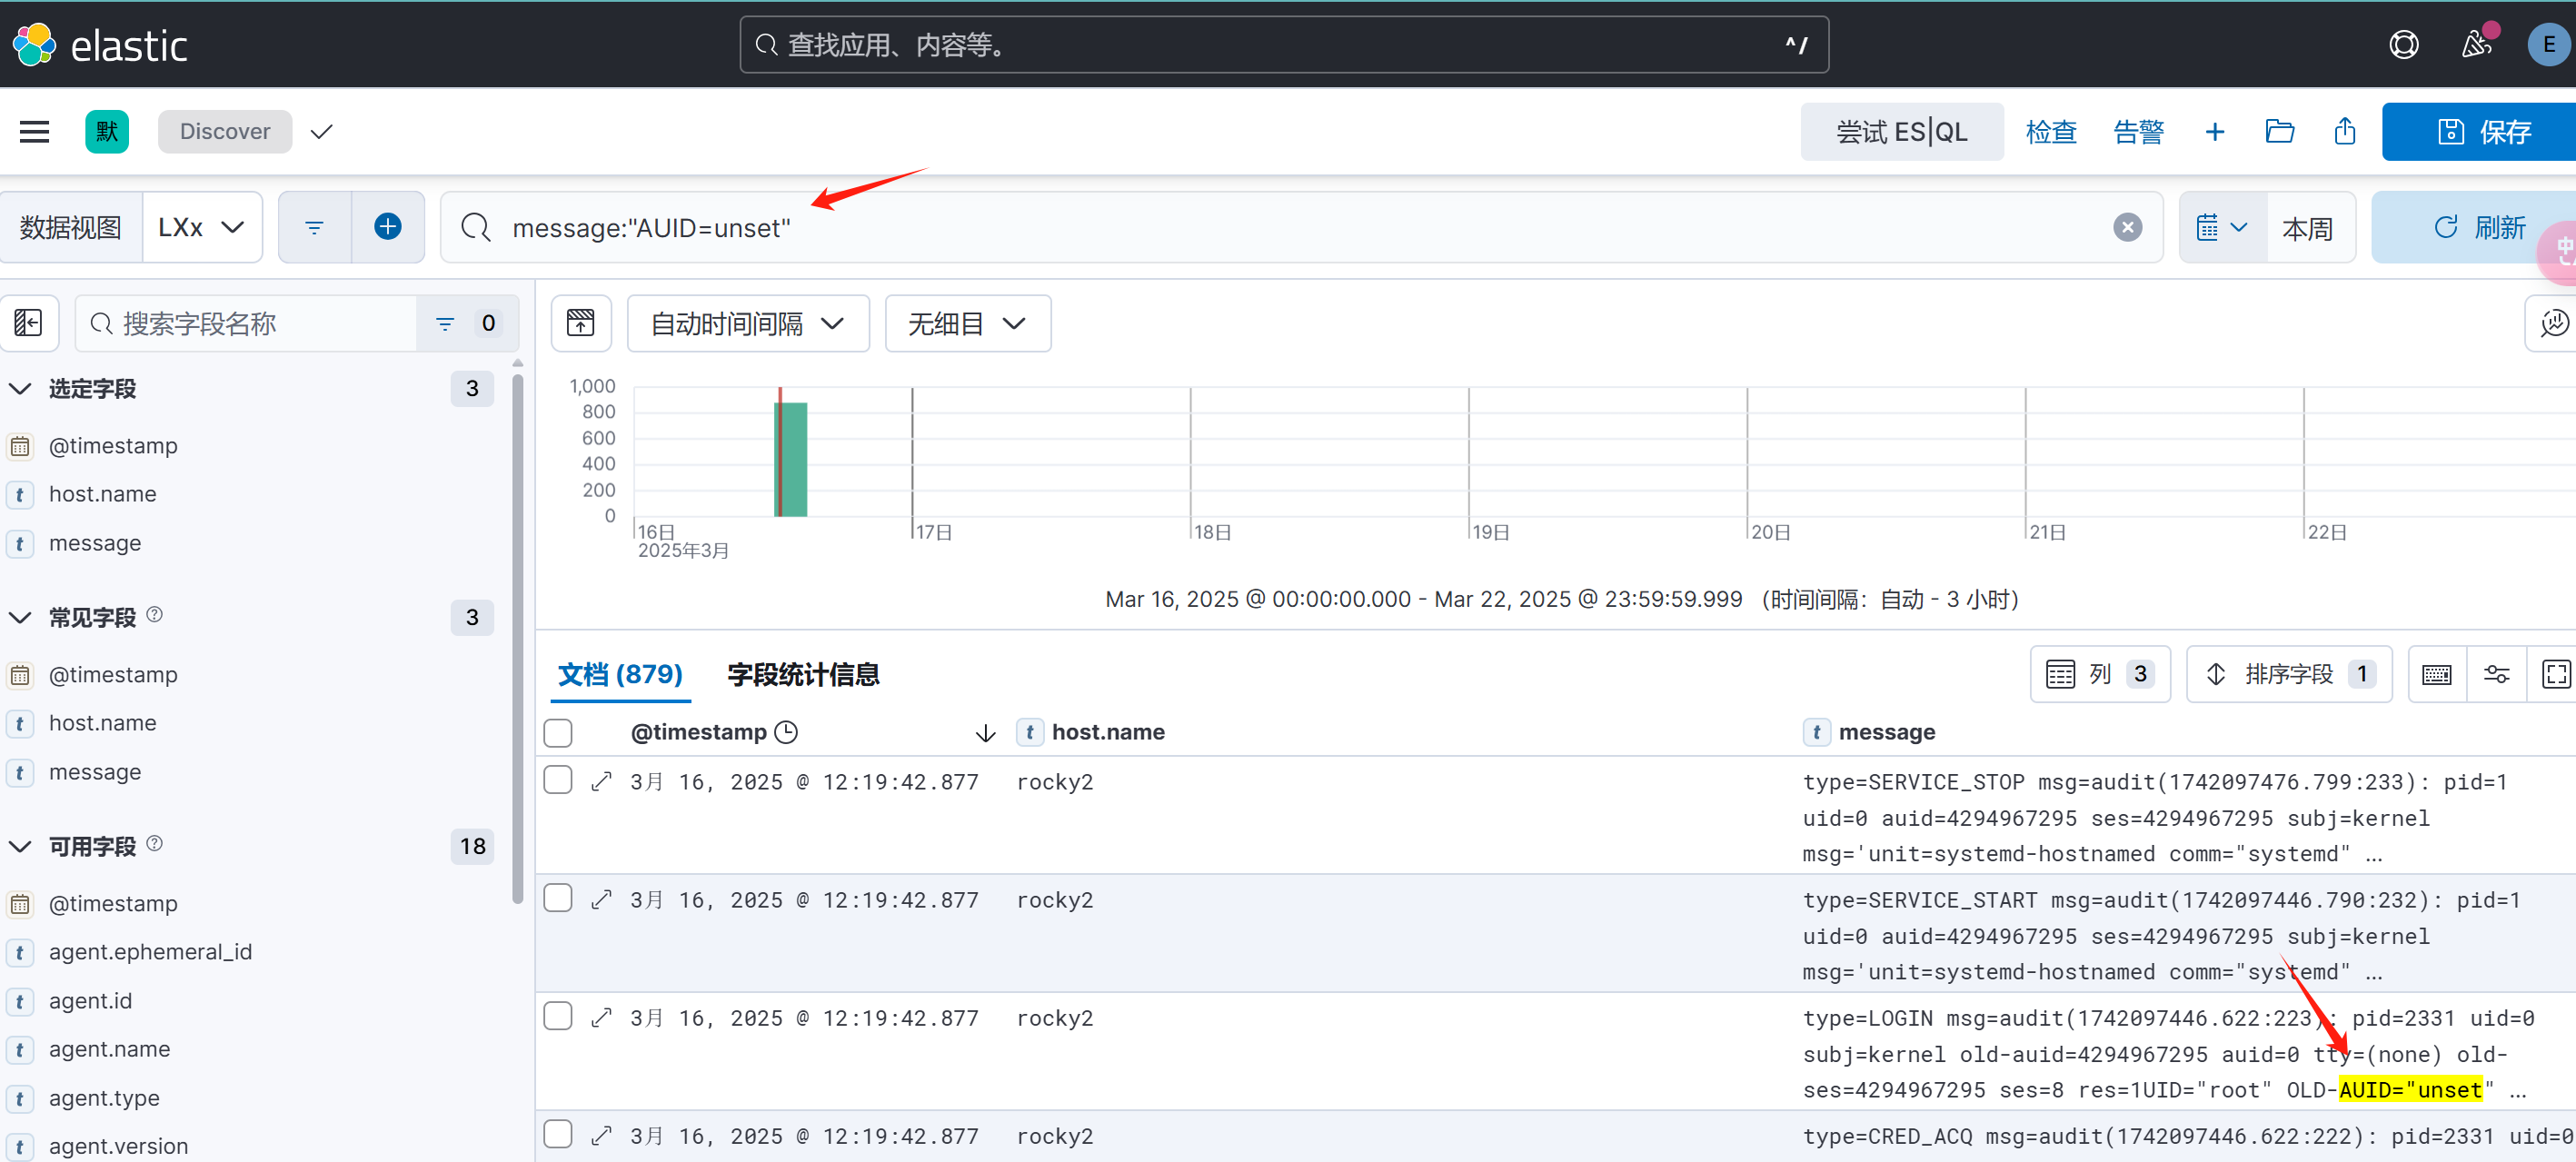2576x1162 pixels.
Task: Check the select-all rows checkbox
Action: point(558,732)
